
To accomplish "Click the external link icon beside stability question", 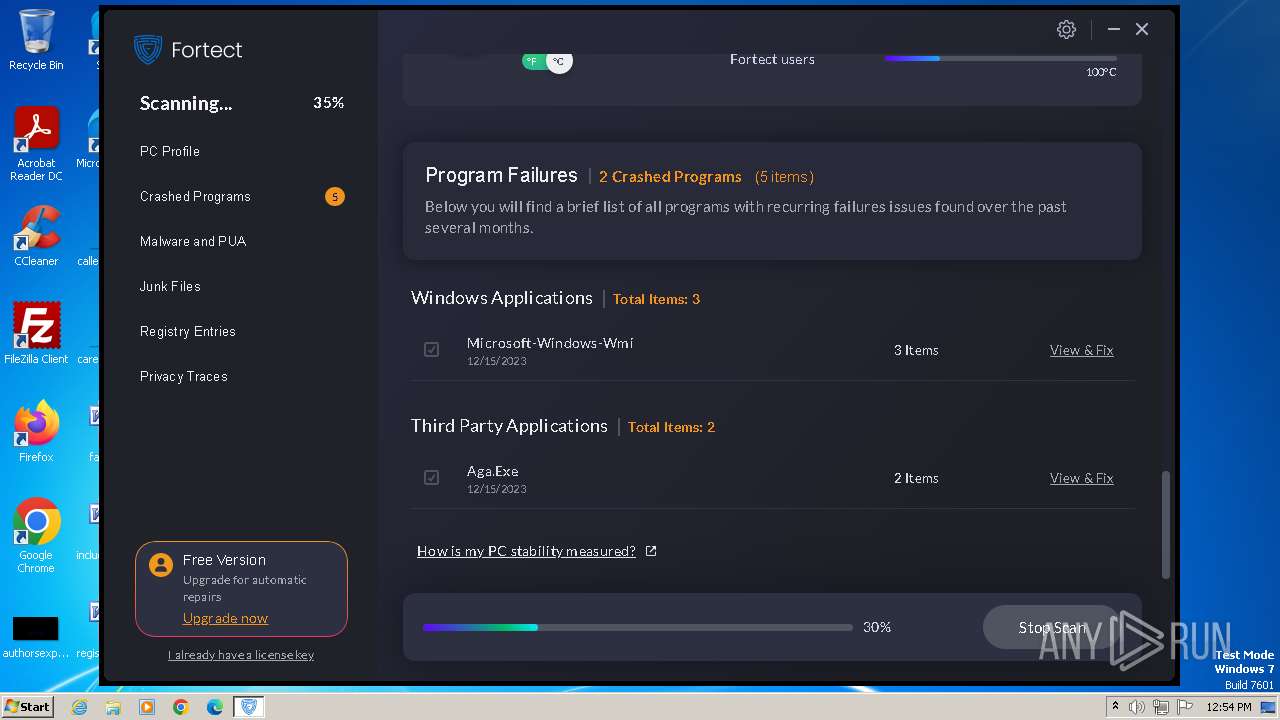I will [651, 551].
